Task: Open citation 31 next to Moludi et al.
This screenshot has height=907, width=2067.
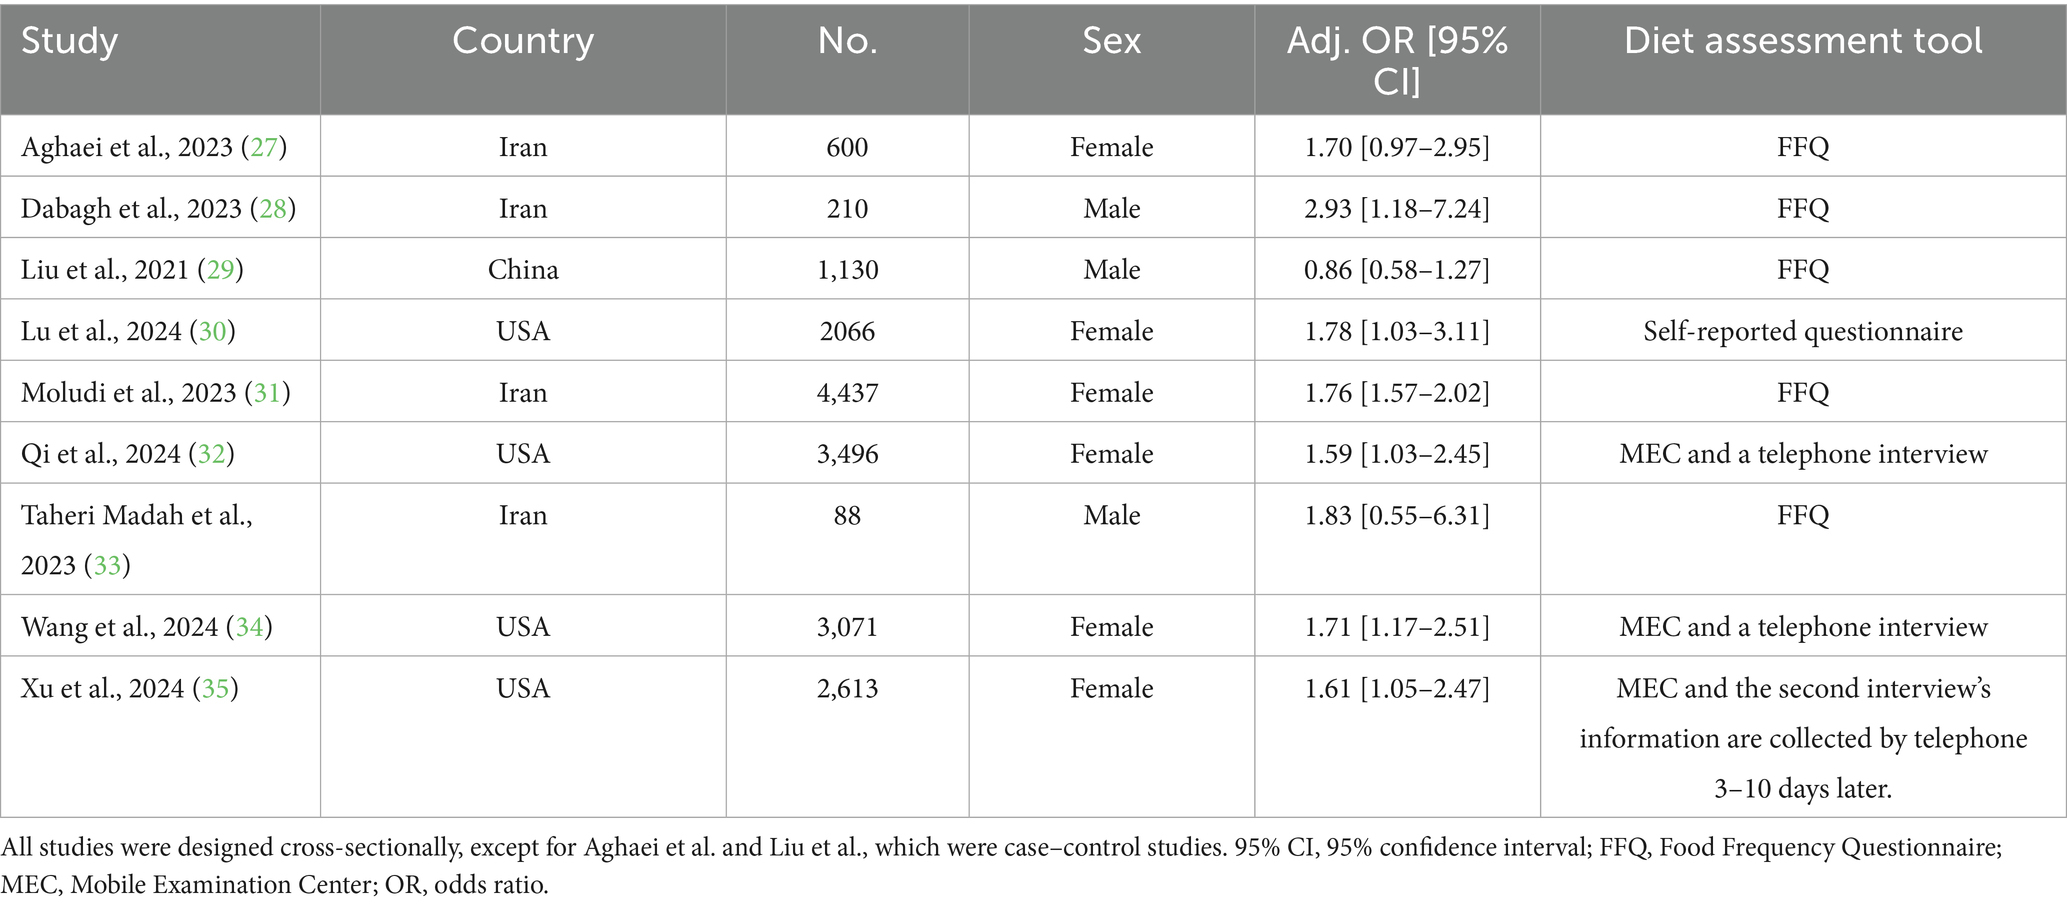Action: point(267,393)
